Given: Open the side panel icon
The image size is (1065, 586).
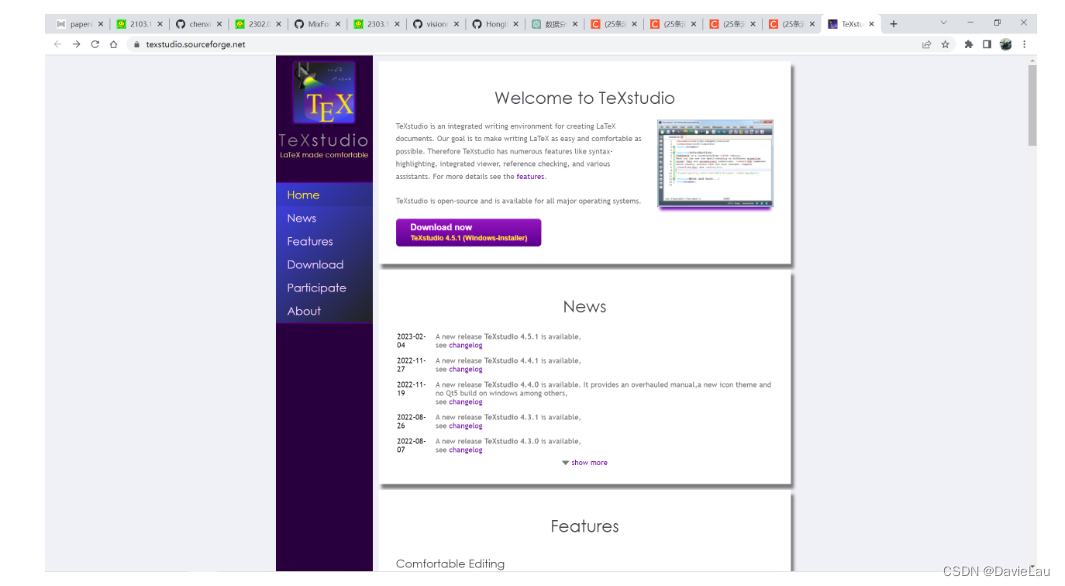Looking at the screenshot, I should (x=987, y=44).
